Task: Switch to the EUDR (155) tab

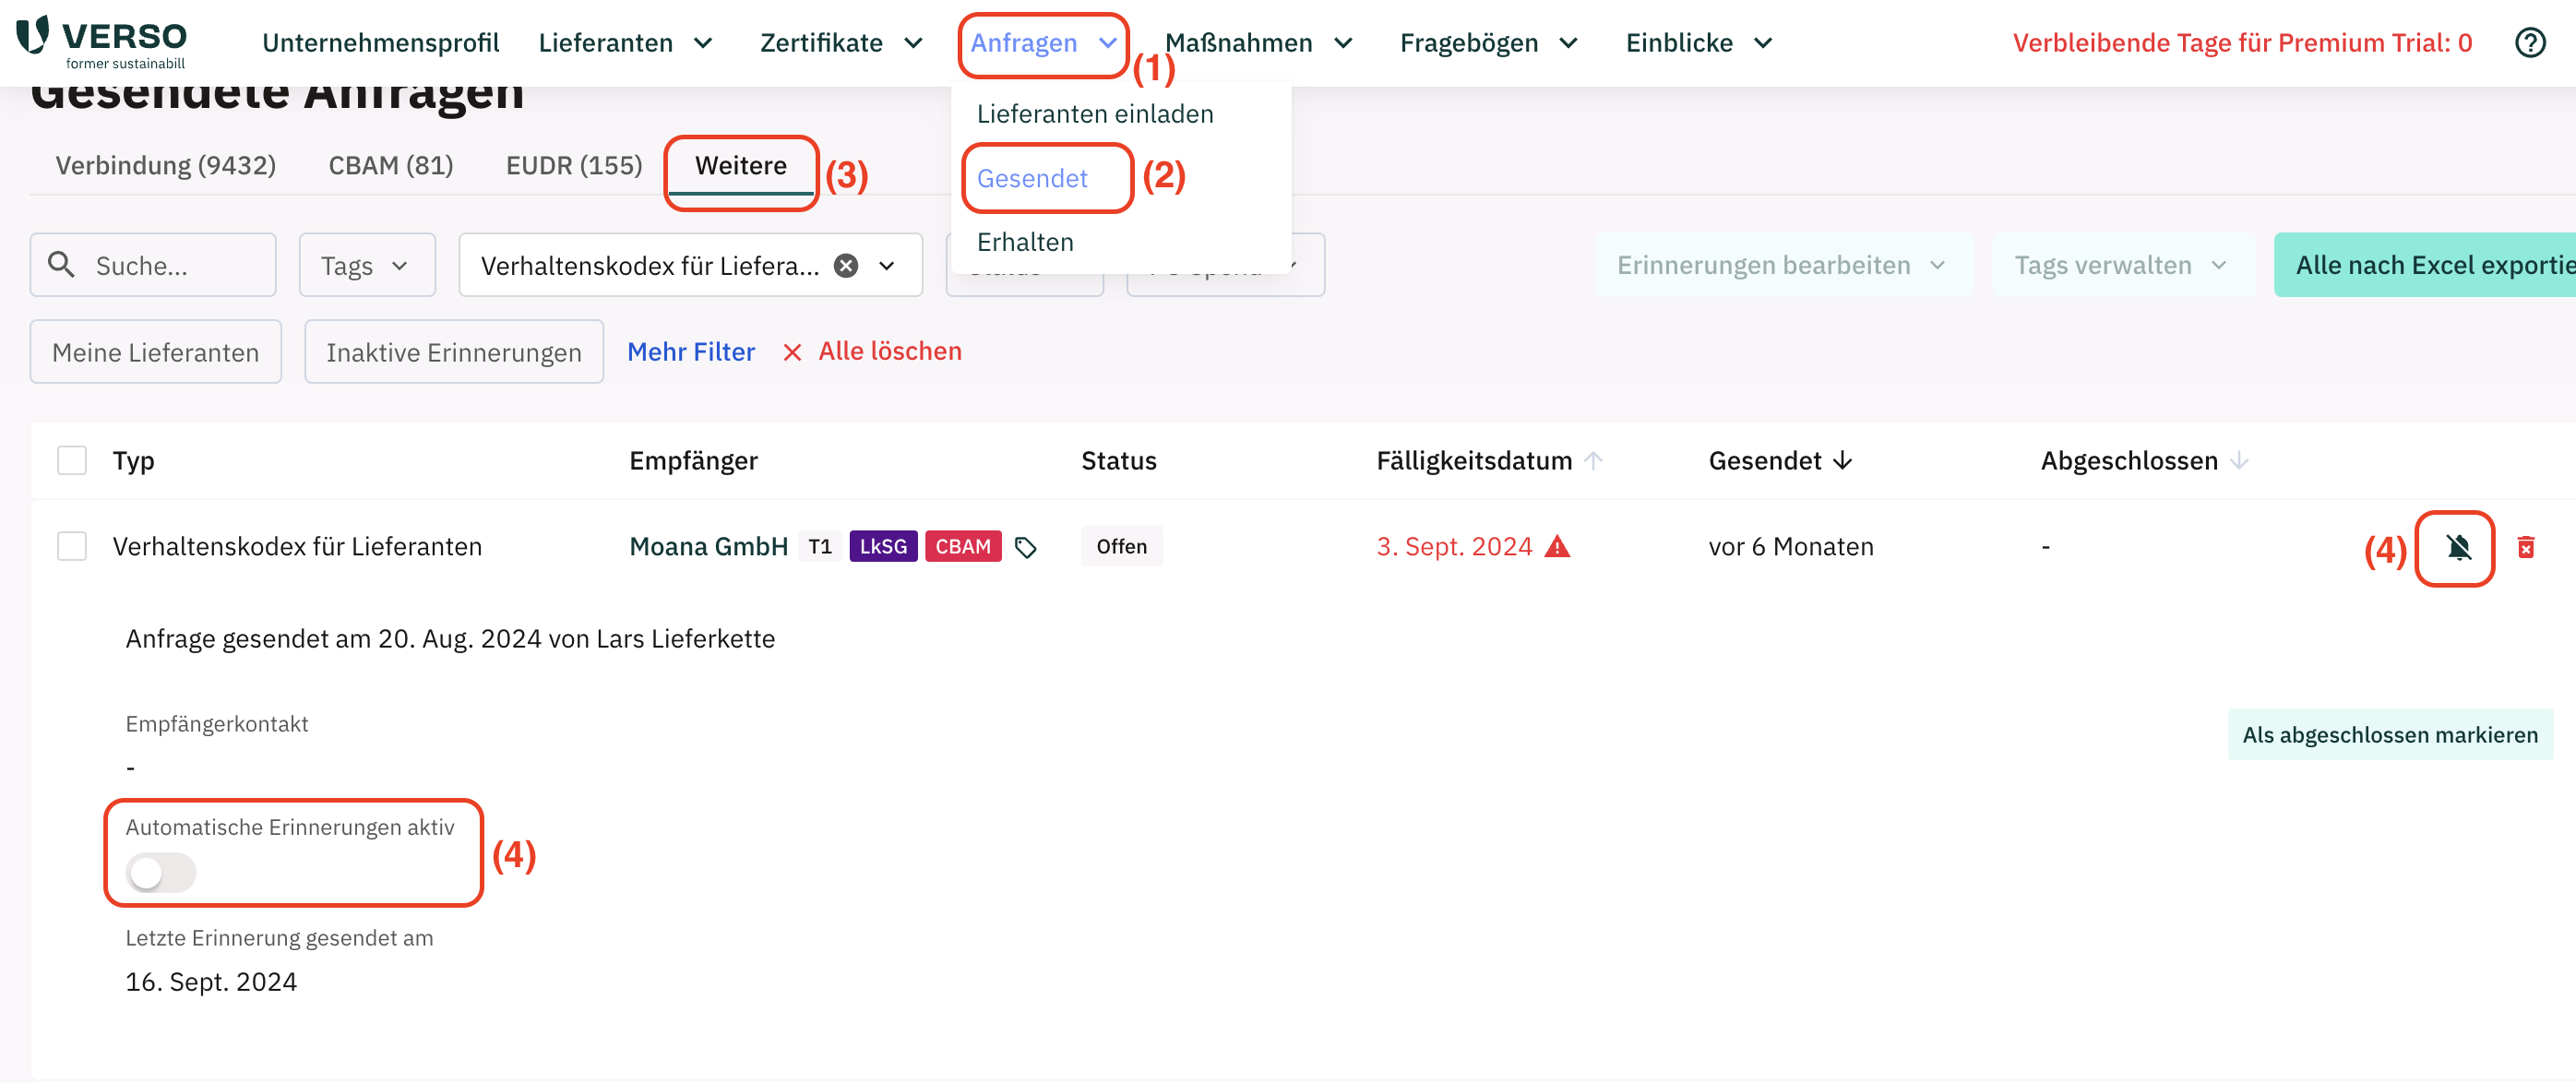Action: [x=573, y=165]
